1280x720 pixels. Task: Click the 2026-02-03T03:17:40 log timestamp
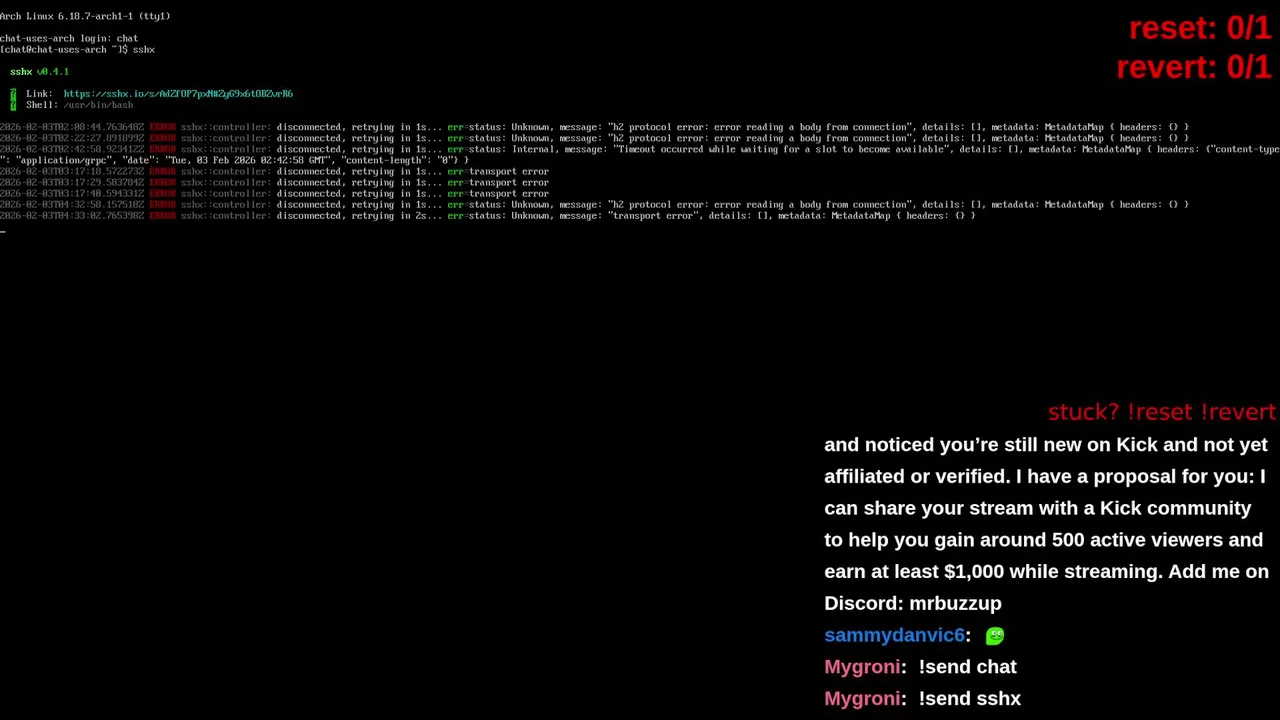(72, 194)
